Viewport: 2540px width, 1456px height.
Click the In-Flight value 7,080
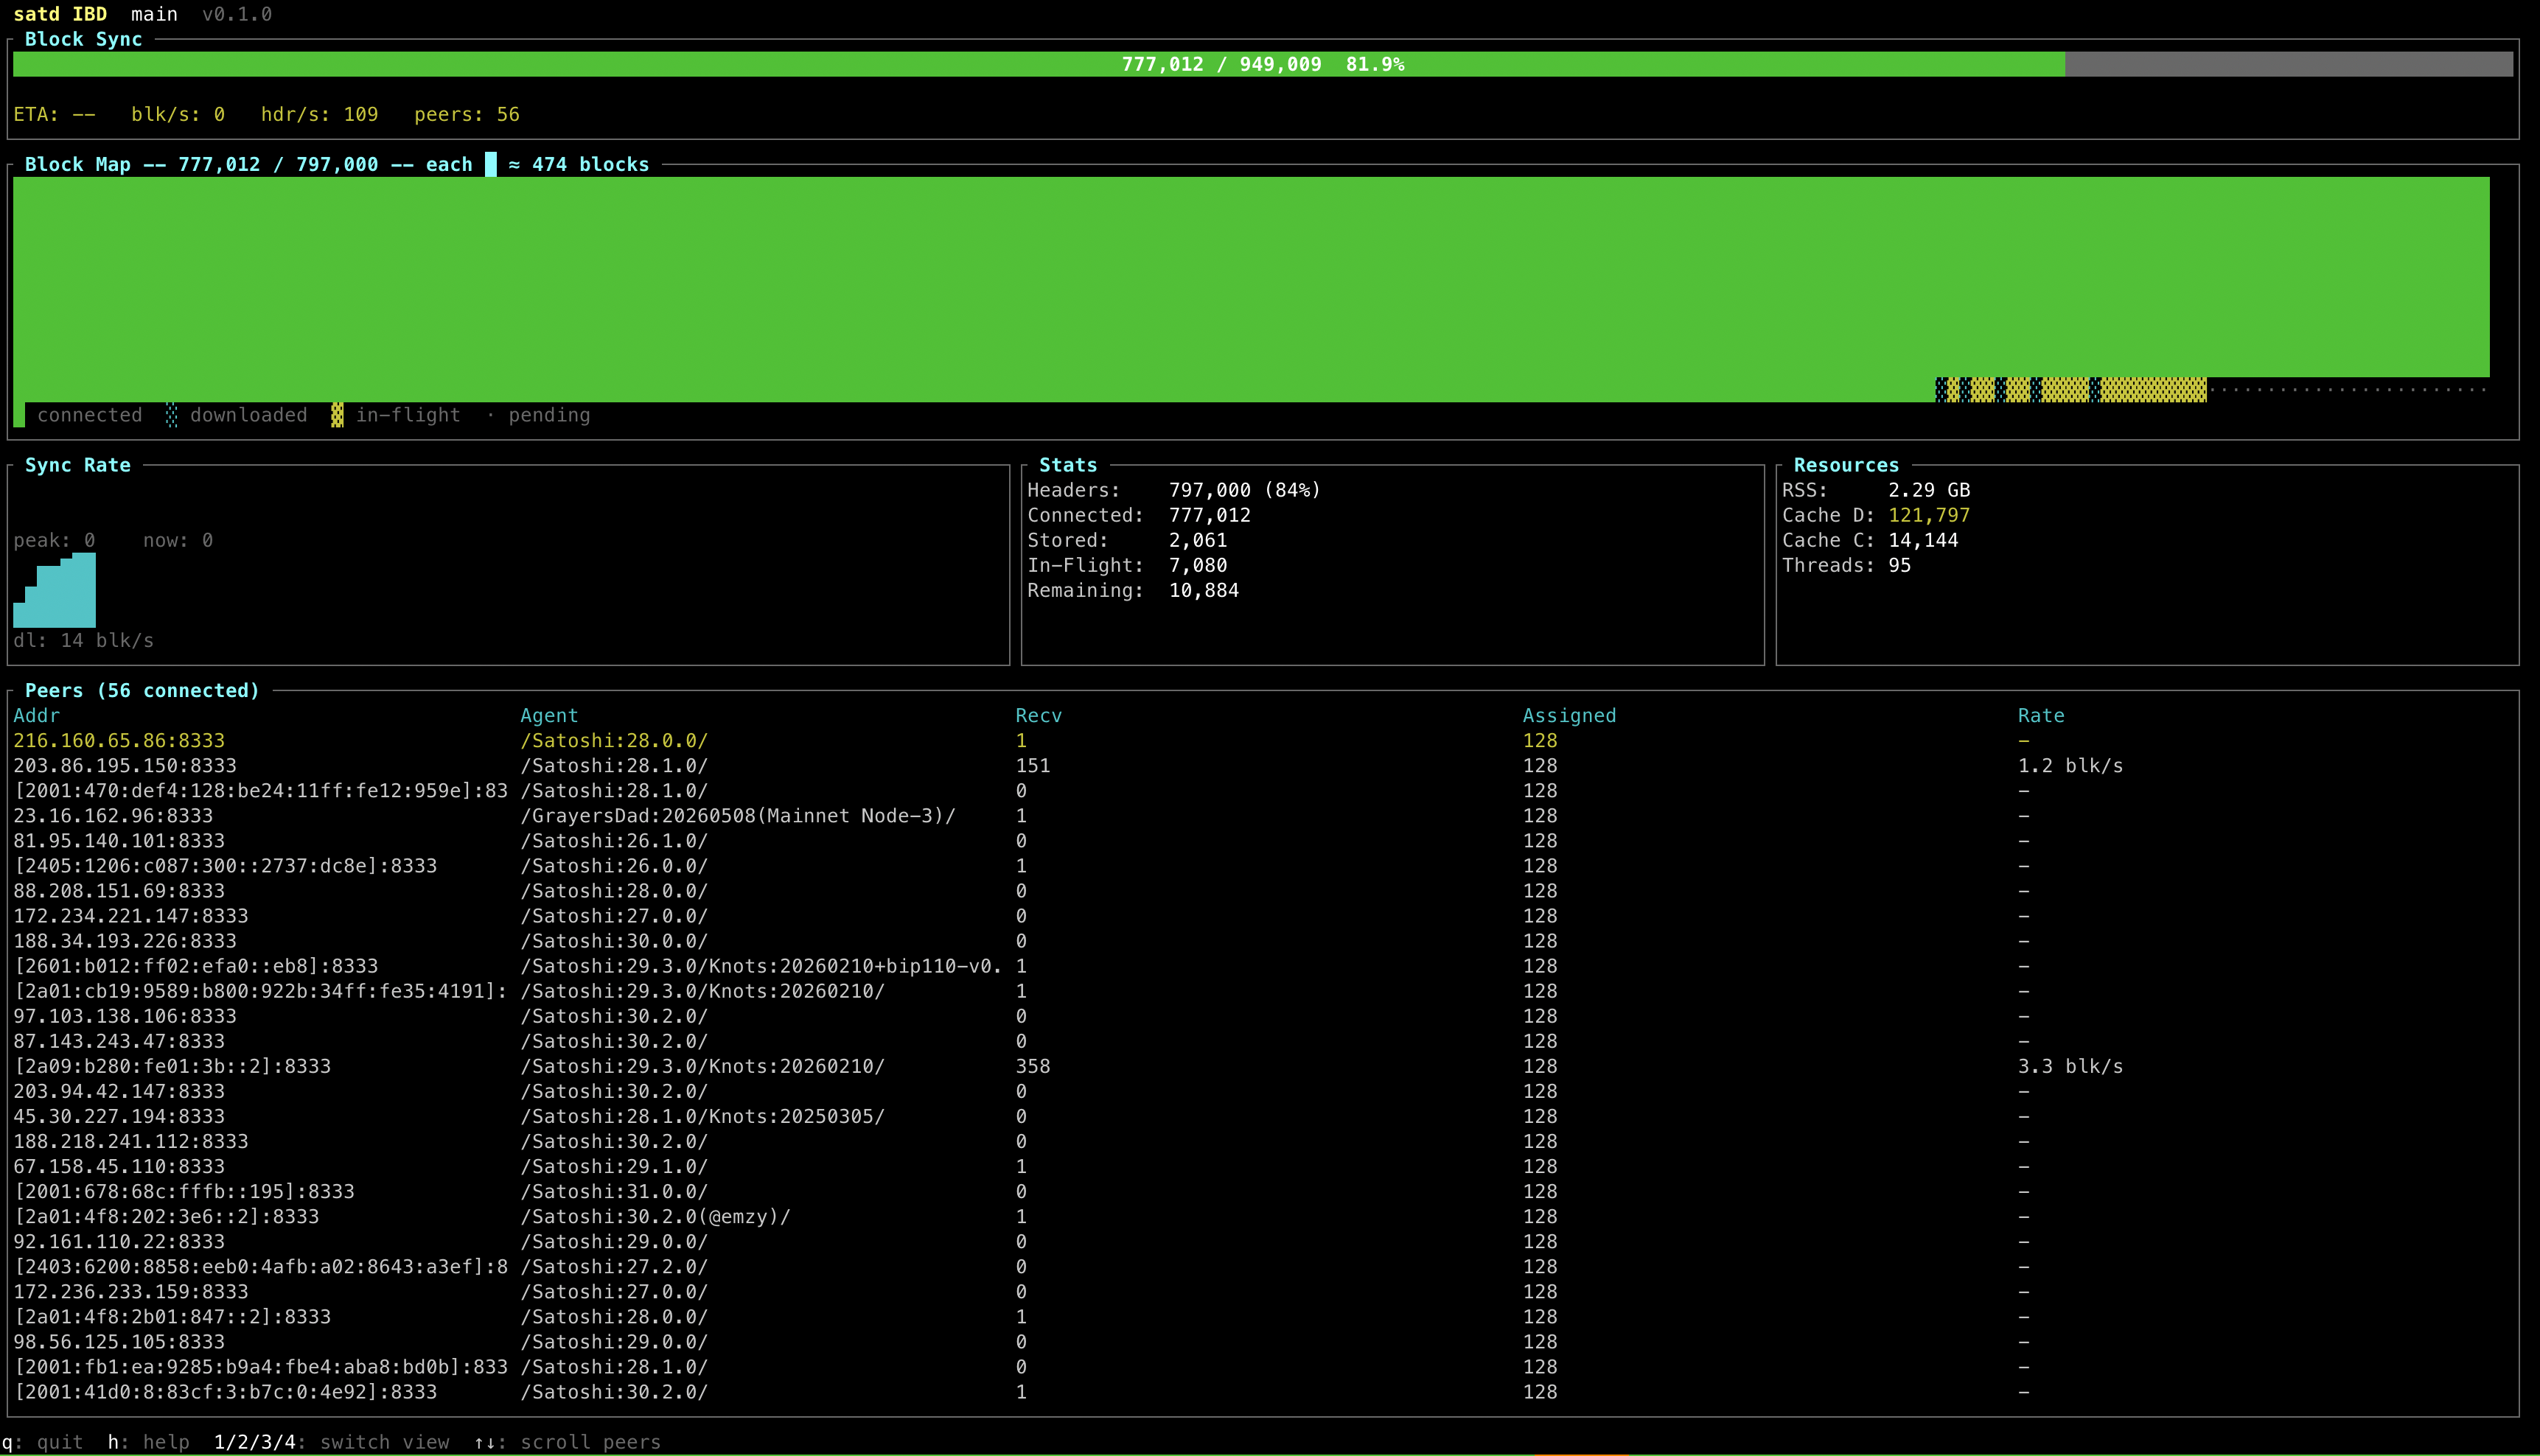click(1198, 565)
